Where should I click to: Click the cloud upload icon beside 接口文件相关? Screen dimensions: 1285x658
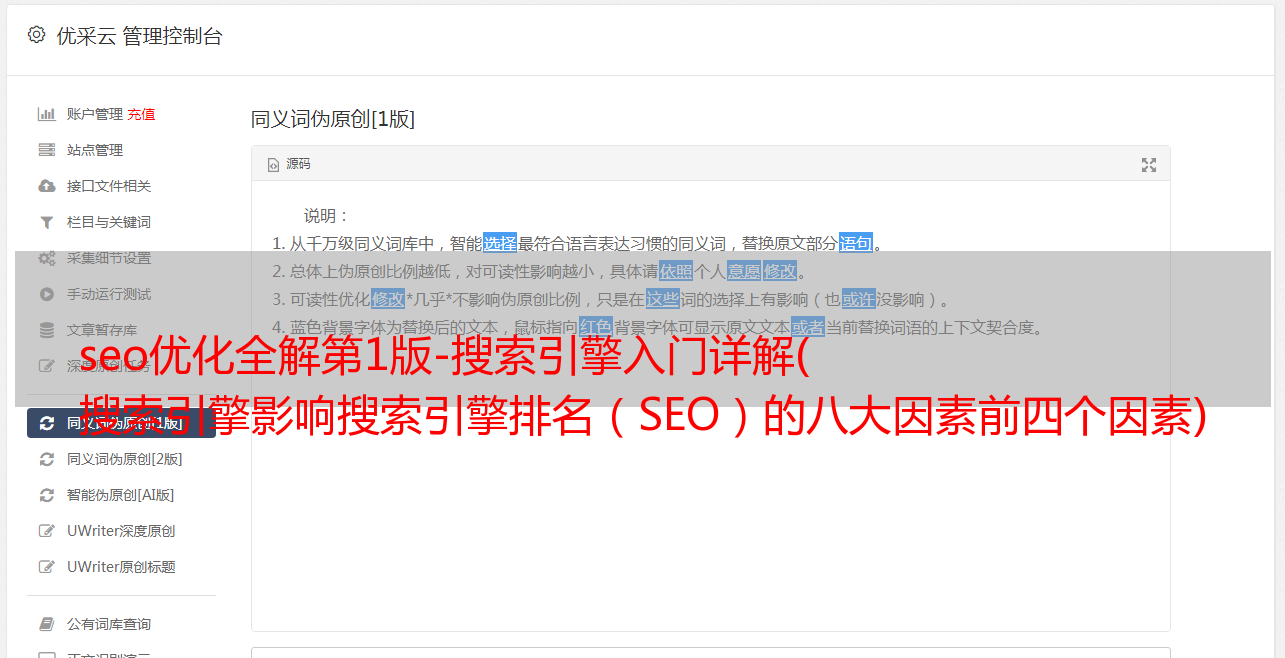47,186
